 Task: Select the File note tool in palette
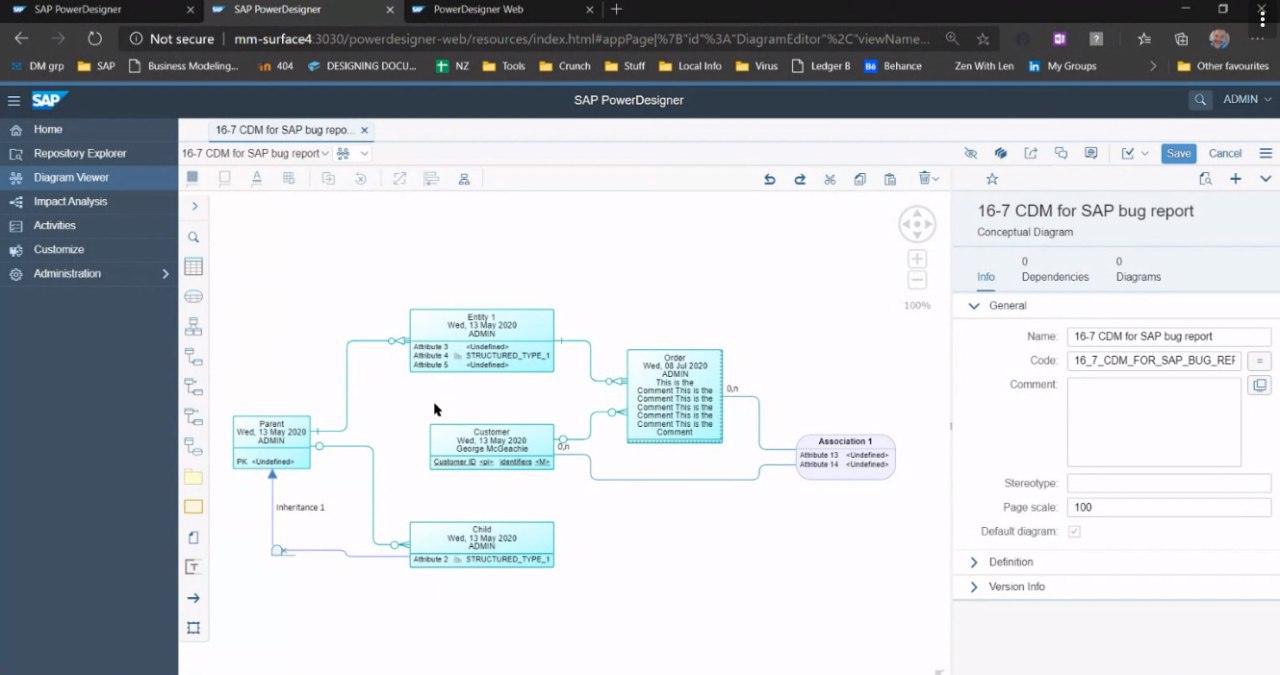(194, 537)
